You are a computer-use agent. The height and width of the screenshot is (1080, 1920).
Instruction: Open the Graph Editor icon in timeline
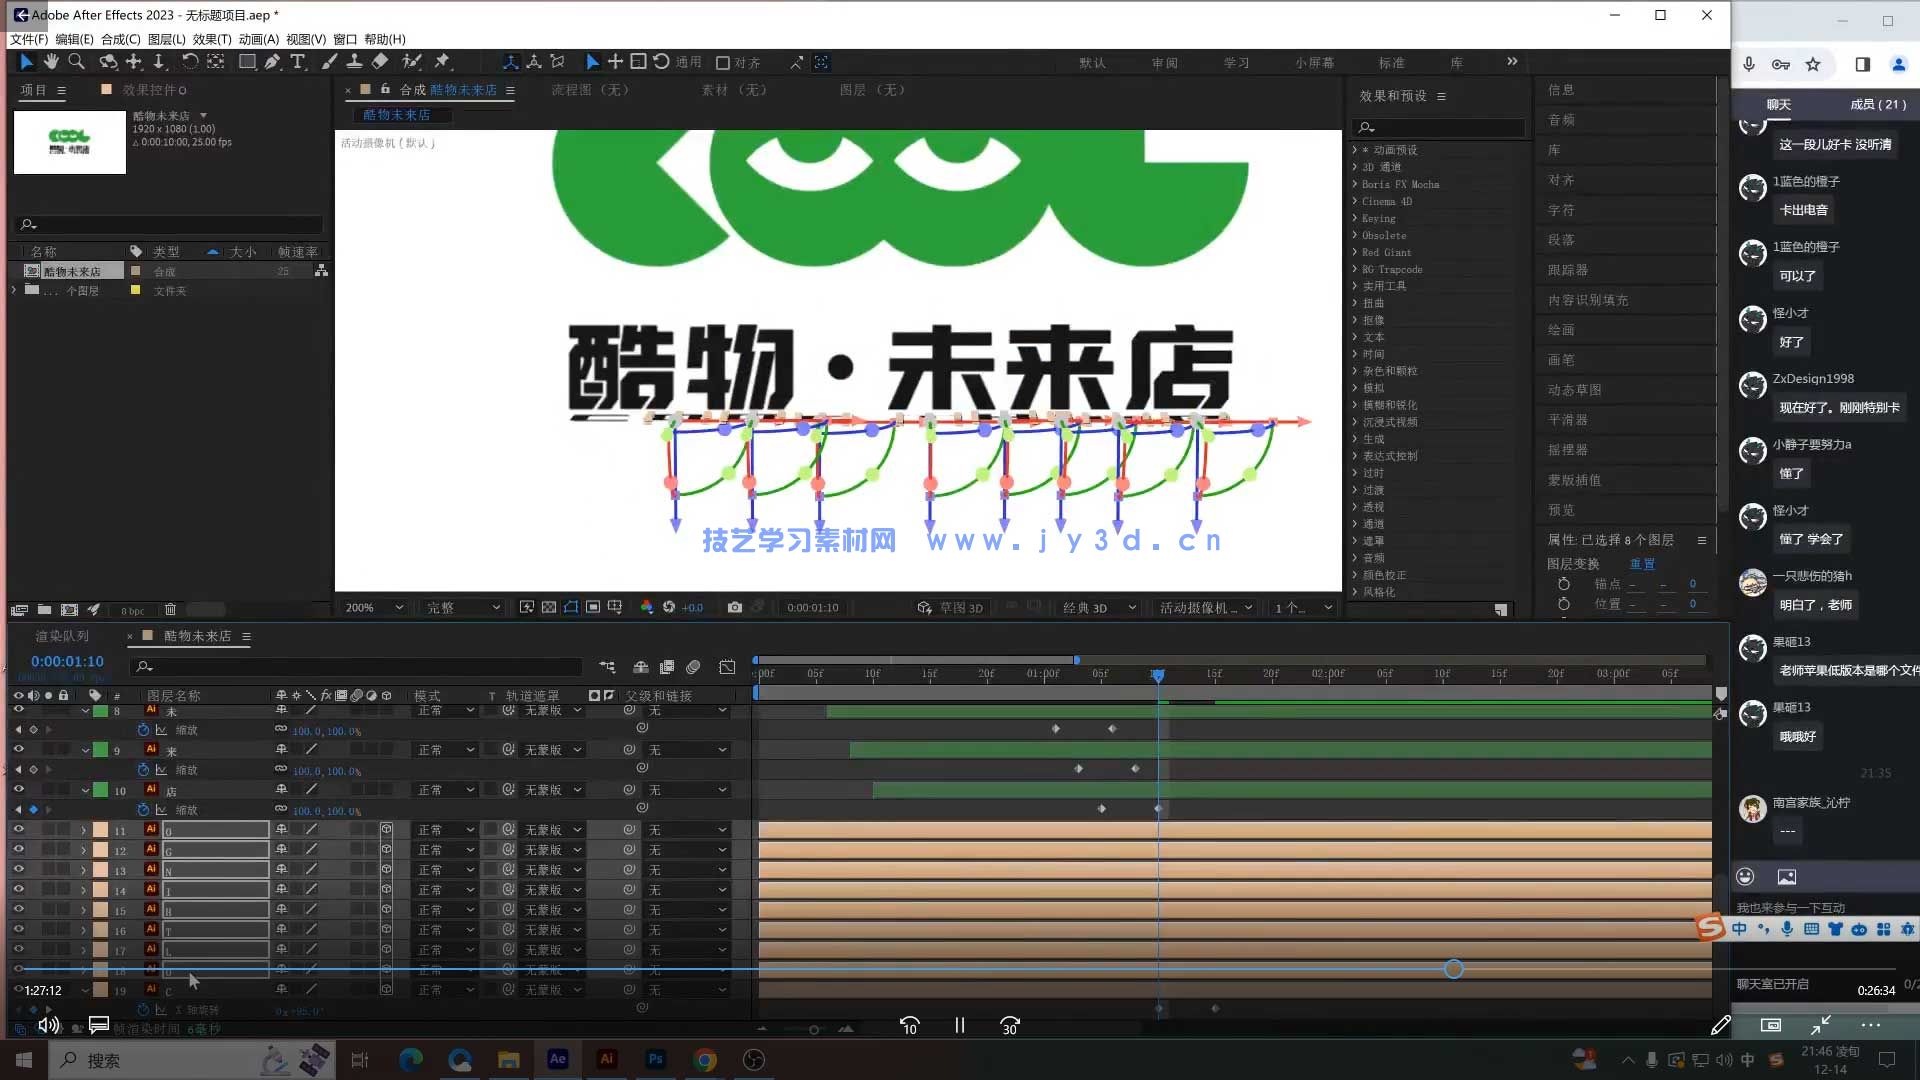(x=727, y=667)
